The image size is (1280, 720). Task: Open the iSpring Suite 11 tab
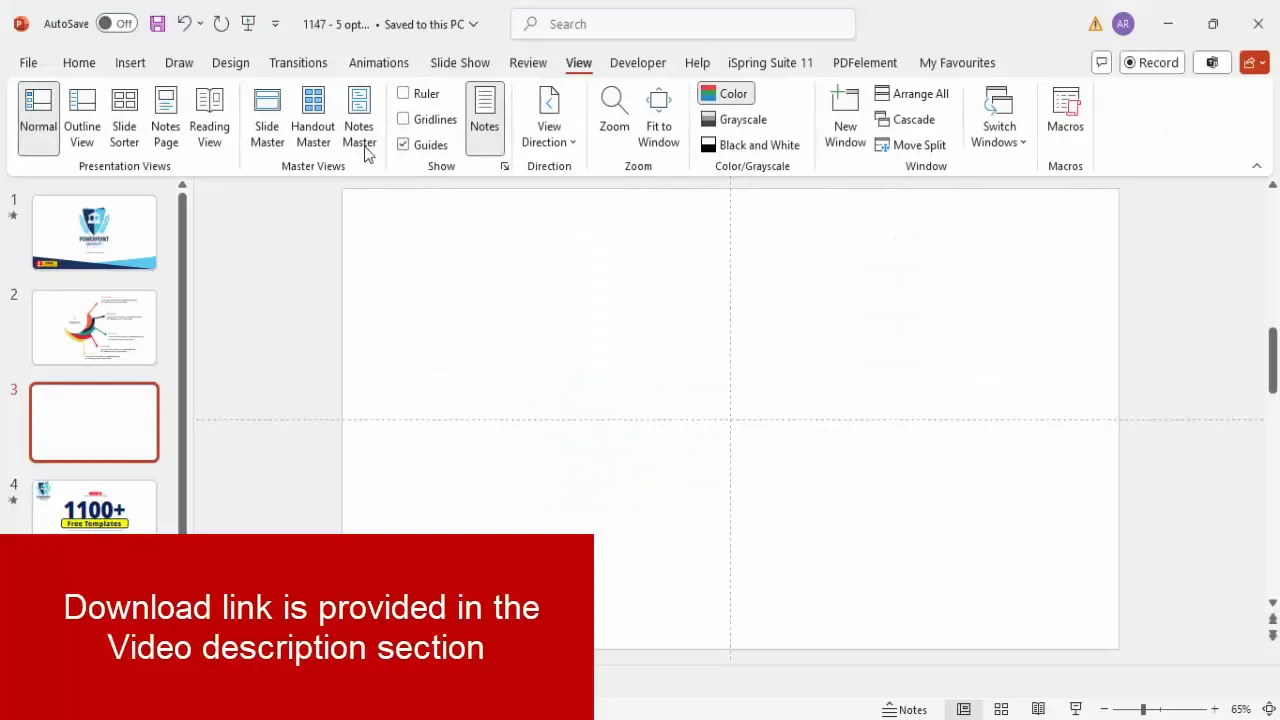click(x=770, y=62)
